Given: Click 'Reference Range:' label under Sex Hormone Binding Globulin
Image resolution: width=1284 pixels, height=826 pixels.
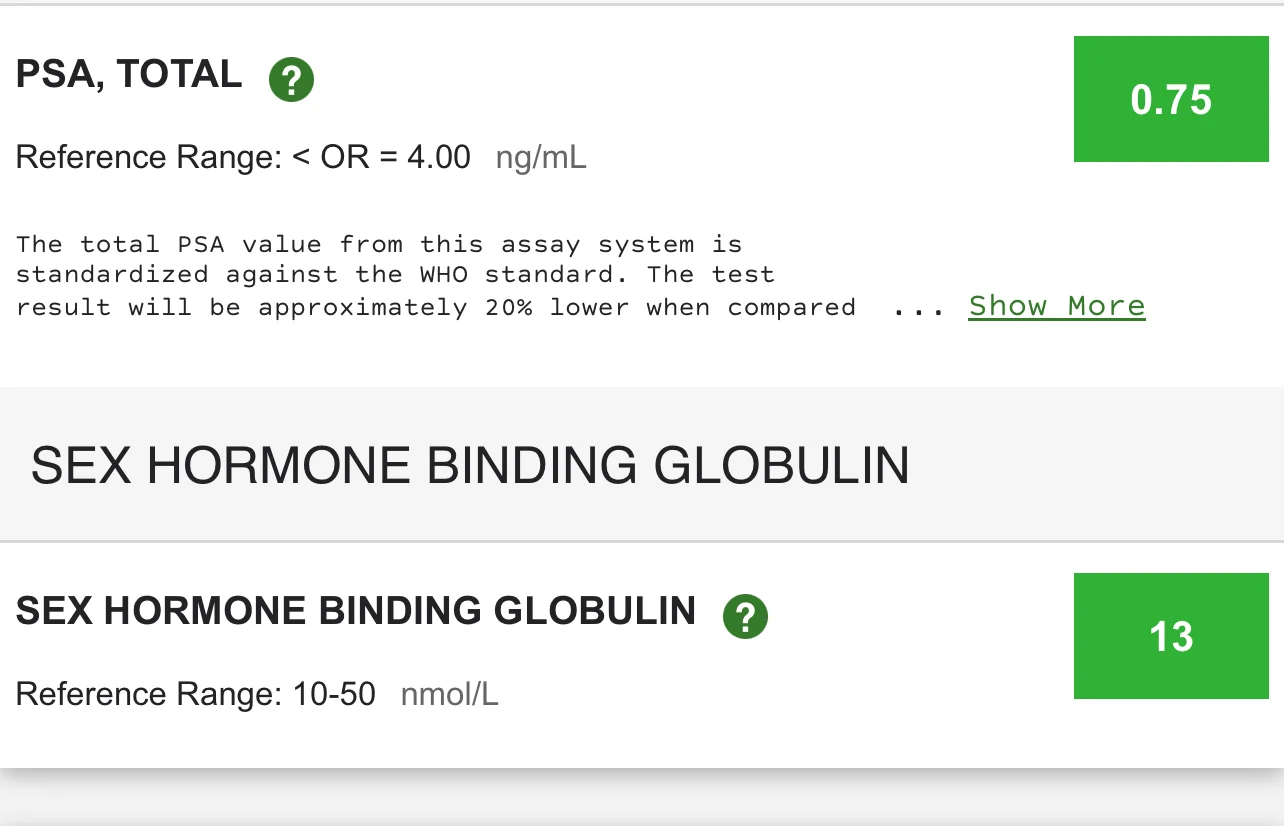Looking at the screenshot, I should click(x=150, y=694).
